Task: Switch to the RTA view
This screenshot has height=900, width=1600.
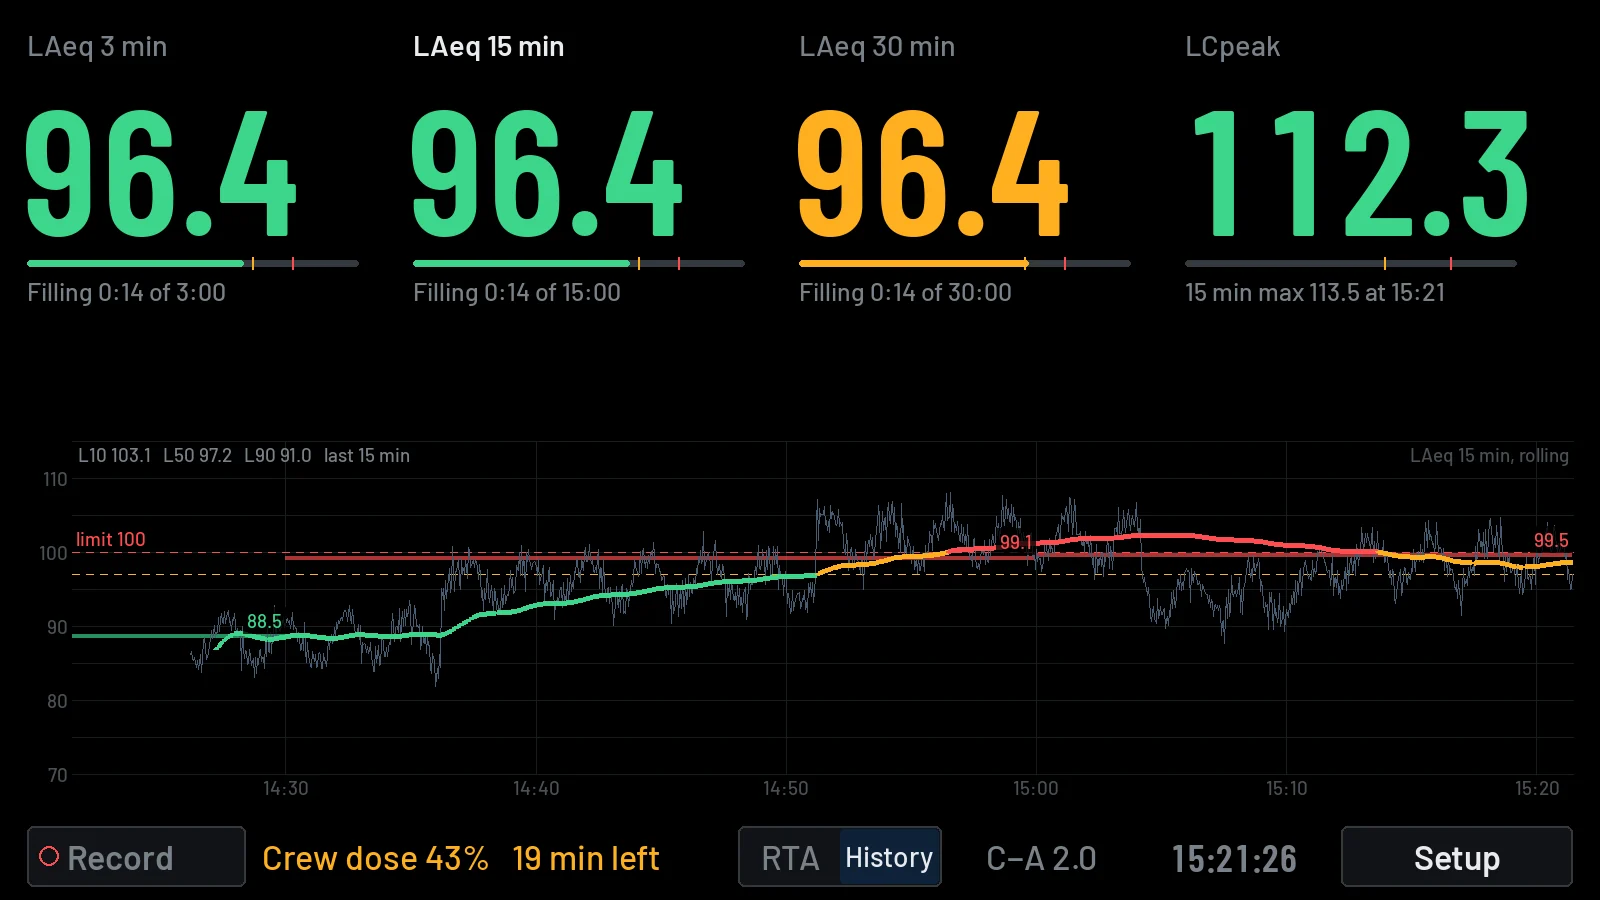Action: 790,858
